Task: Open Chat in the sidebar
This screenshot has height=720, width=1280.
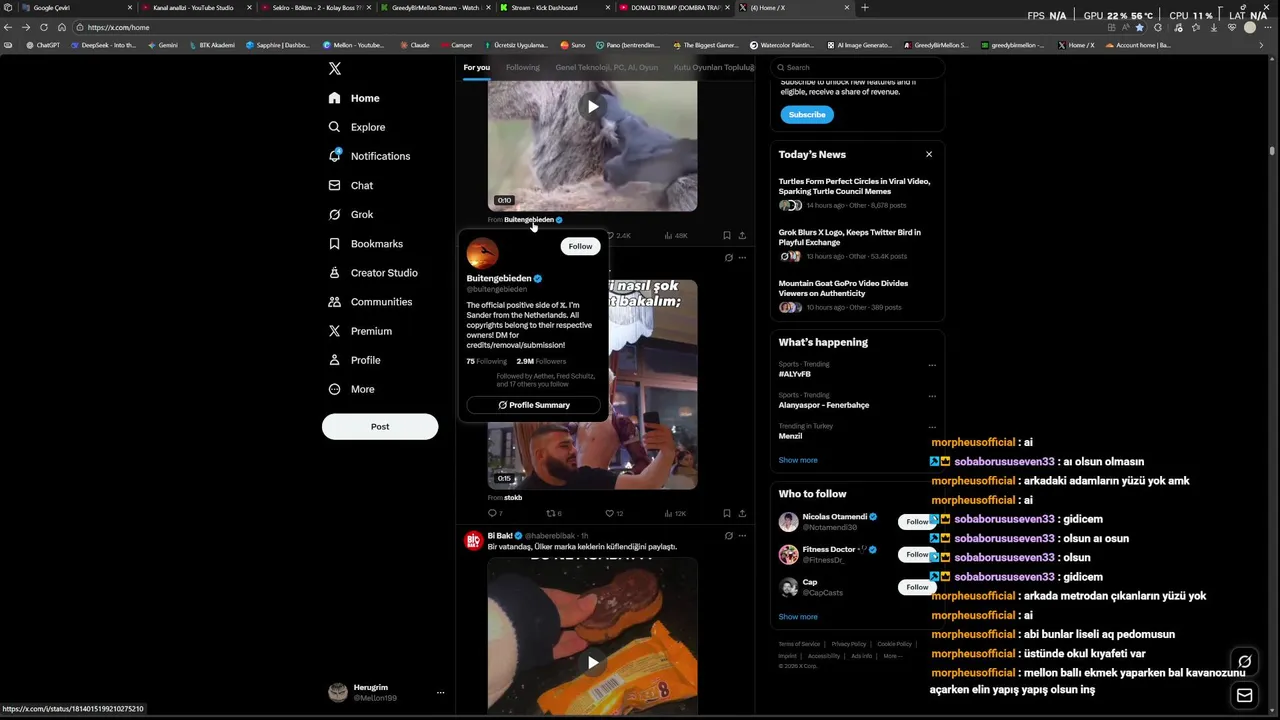Action: click(x=351, y=185)
